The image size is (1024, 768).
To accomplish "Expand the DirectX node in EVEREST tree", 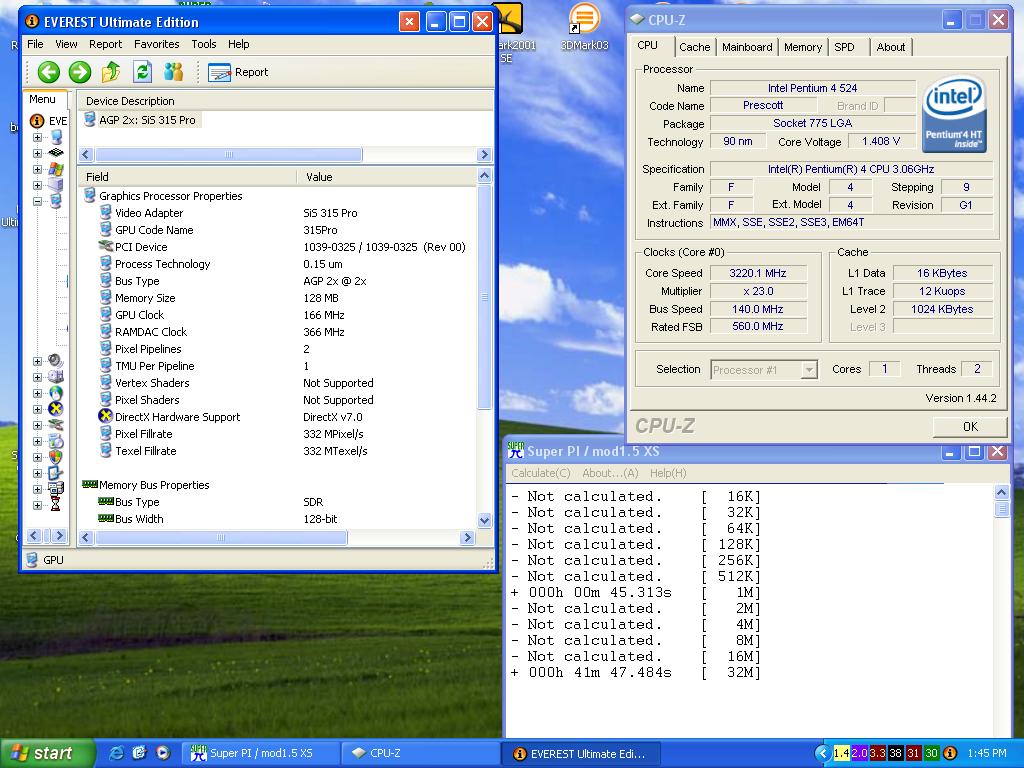I will click(37, 409).
